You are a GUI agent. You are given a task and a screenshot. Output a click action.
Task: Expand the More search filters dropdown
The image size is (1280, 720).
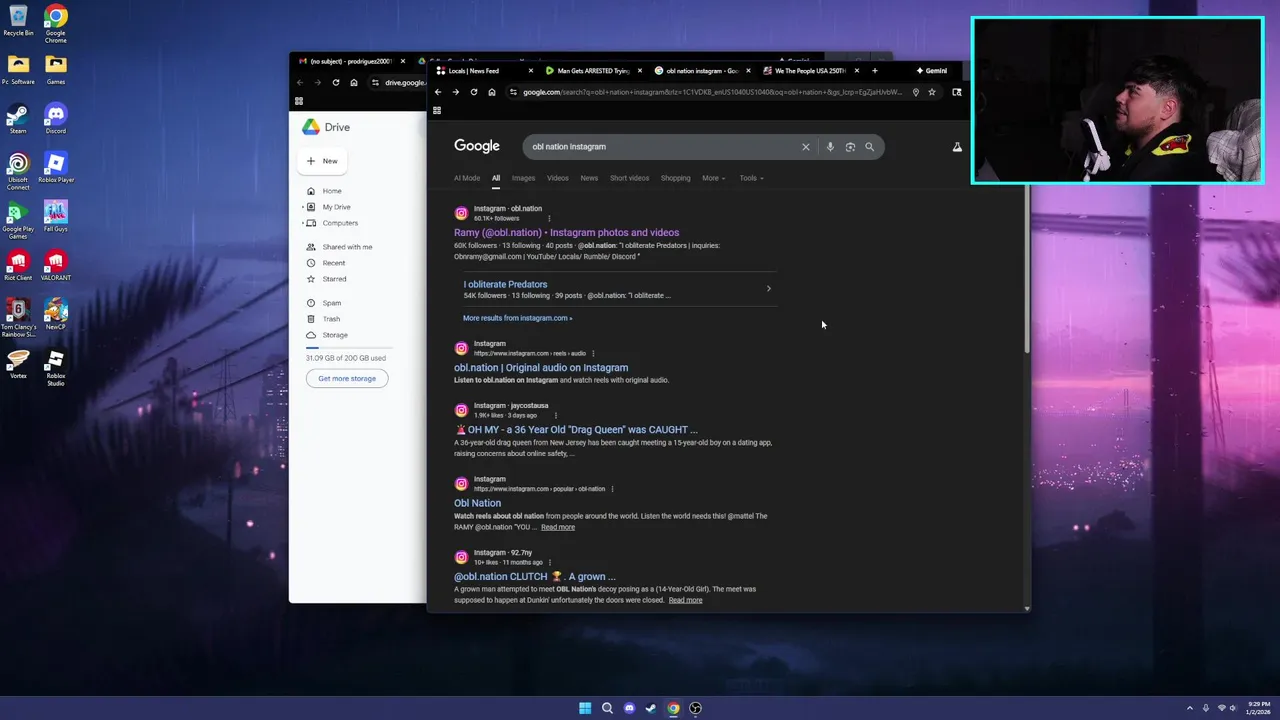[713, 178]
